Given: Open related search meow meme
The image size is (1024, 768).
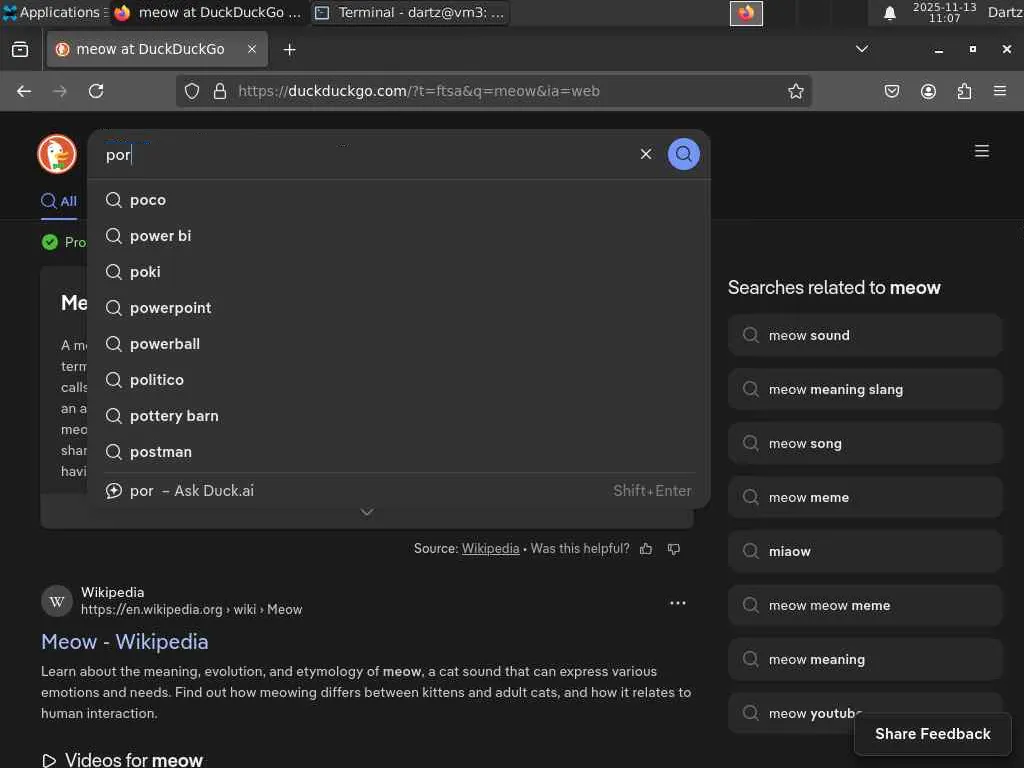Looking at the screenshot, I should tap(865, 497).
